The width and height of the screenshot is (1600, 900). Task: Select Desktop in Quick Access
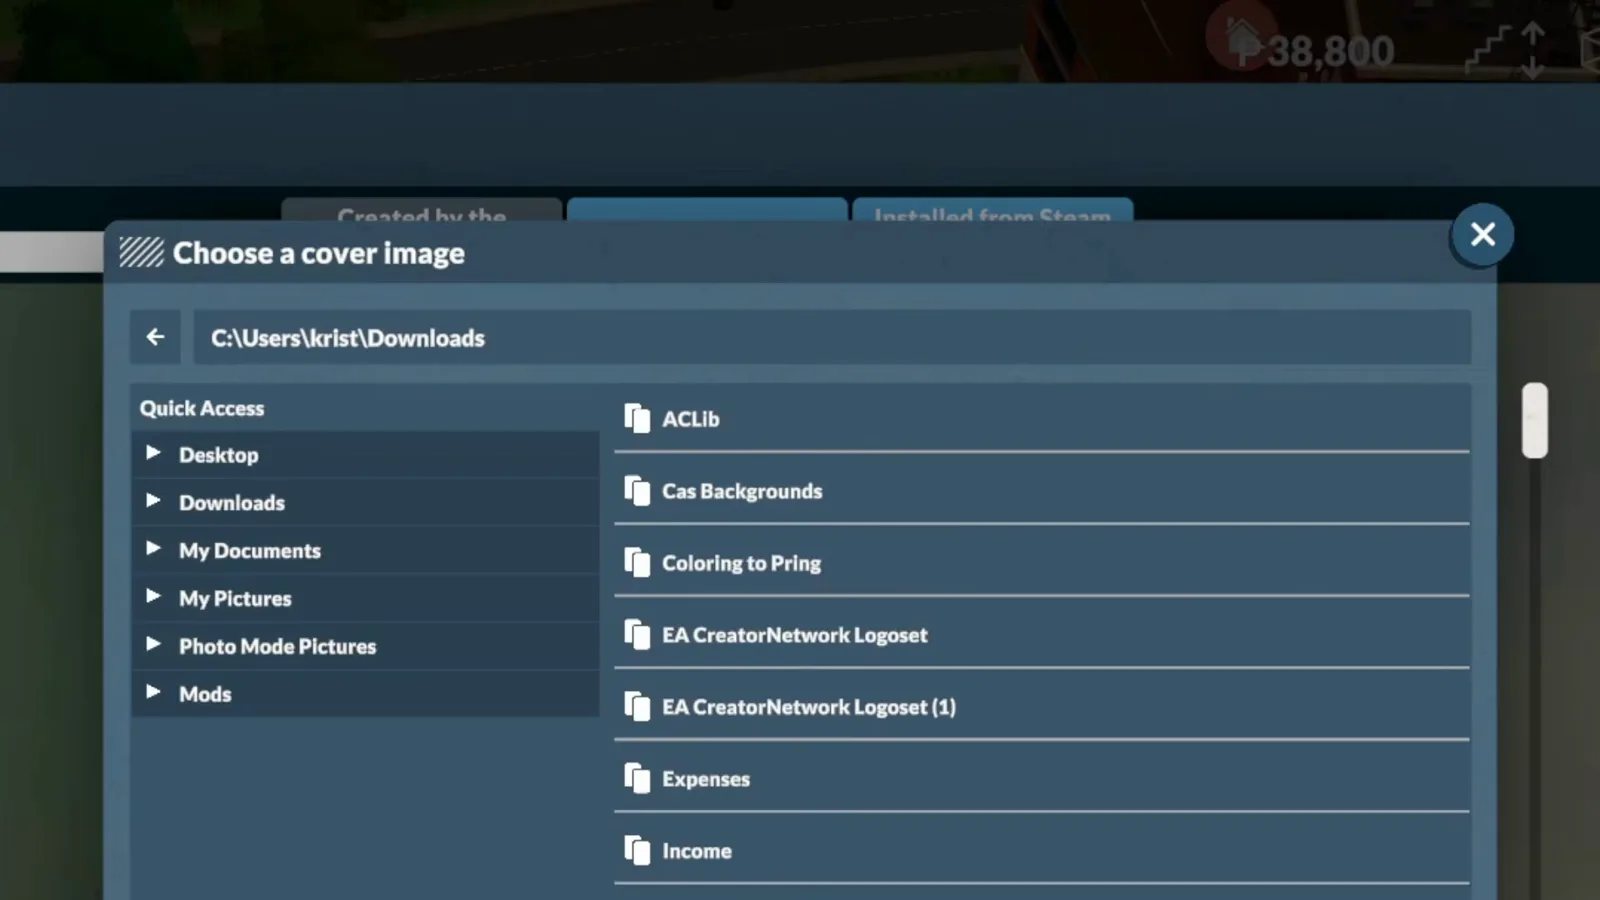[218, 455]
